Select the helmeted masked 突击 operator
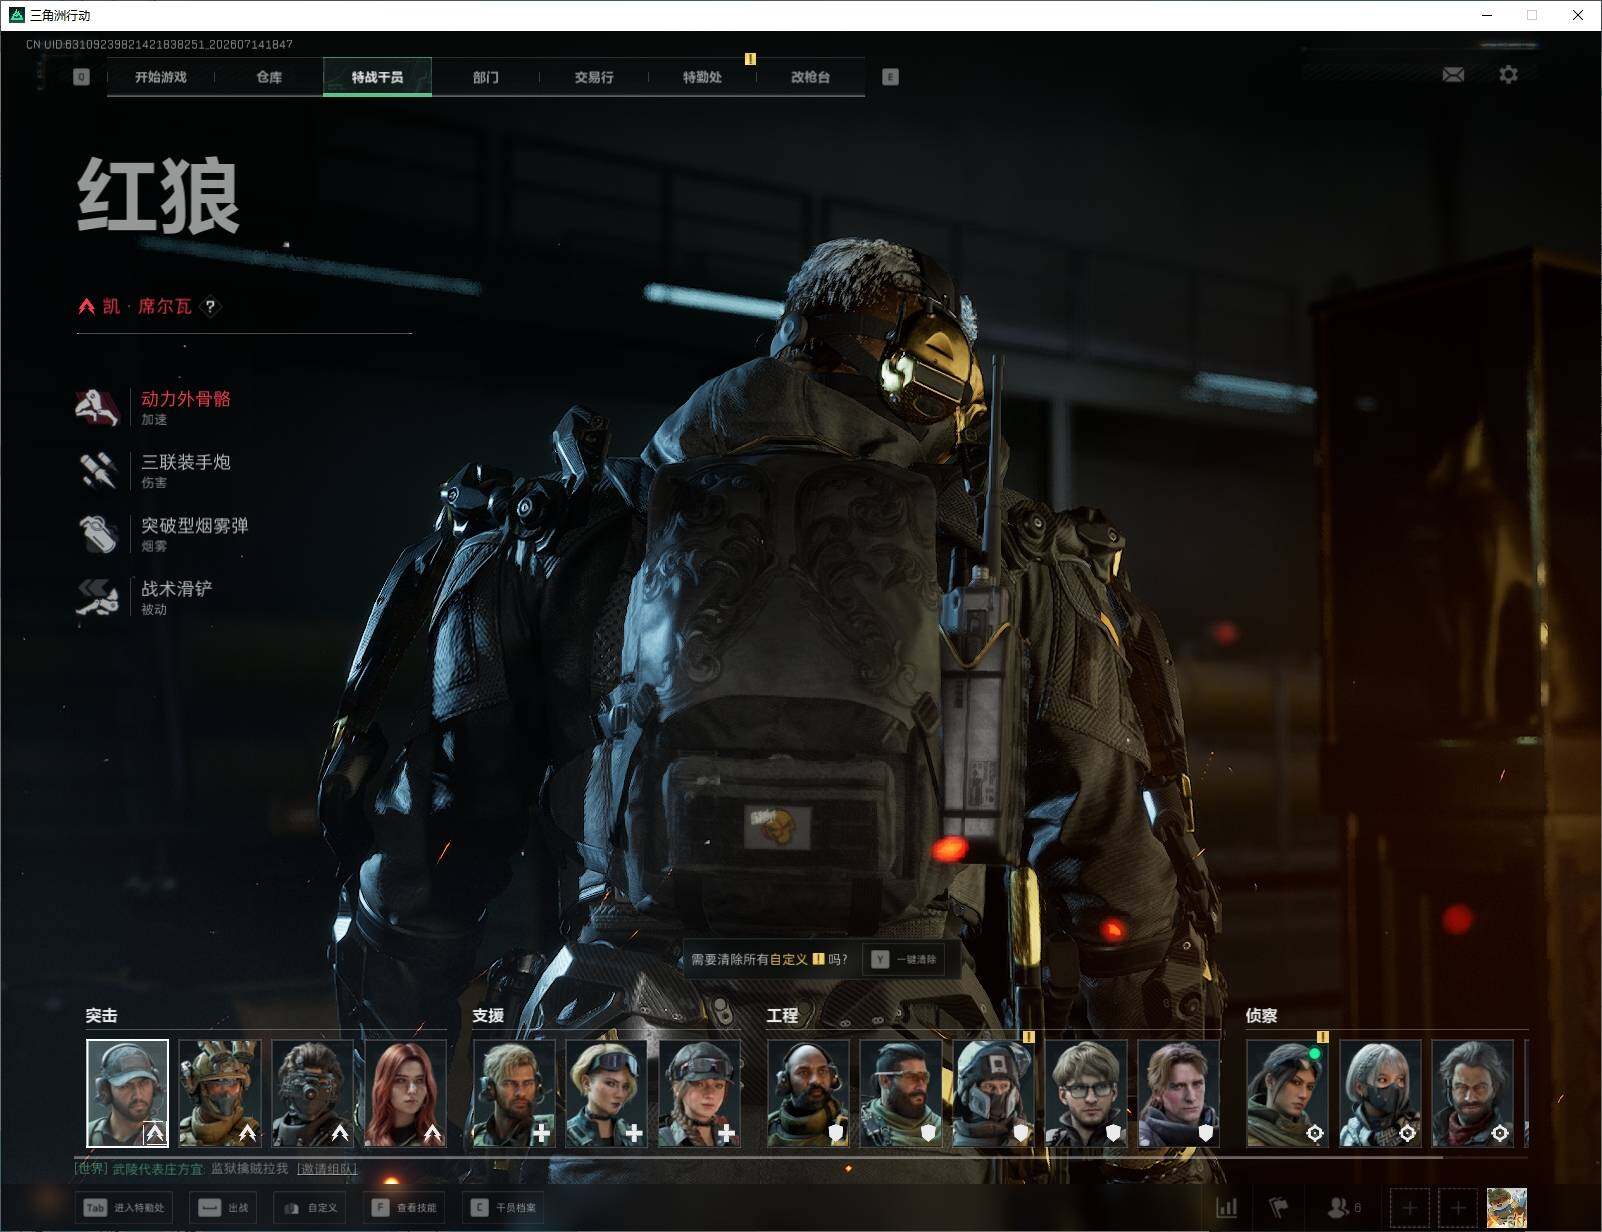 click(220, 1093)
